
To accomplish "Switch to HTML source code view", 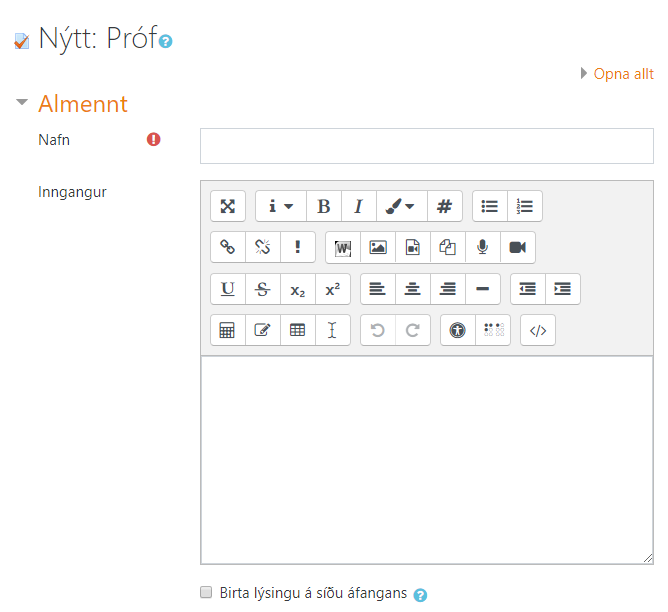I will (x=538, y=330).
